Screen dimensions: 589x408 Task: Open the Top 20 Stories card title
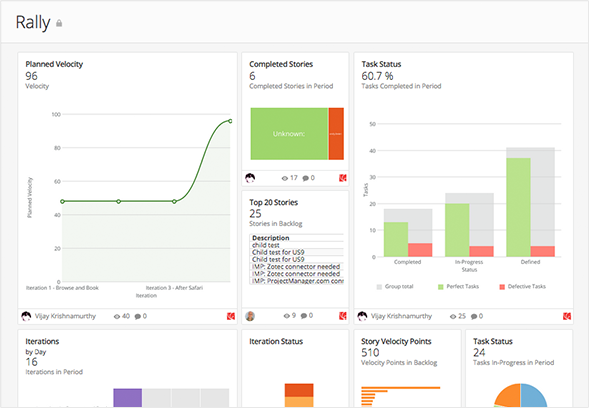pyautogui.click(x=273, y=202)
